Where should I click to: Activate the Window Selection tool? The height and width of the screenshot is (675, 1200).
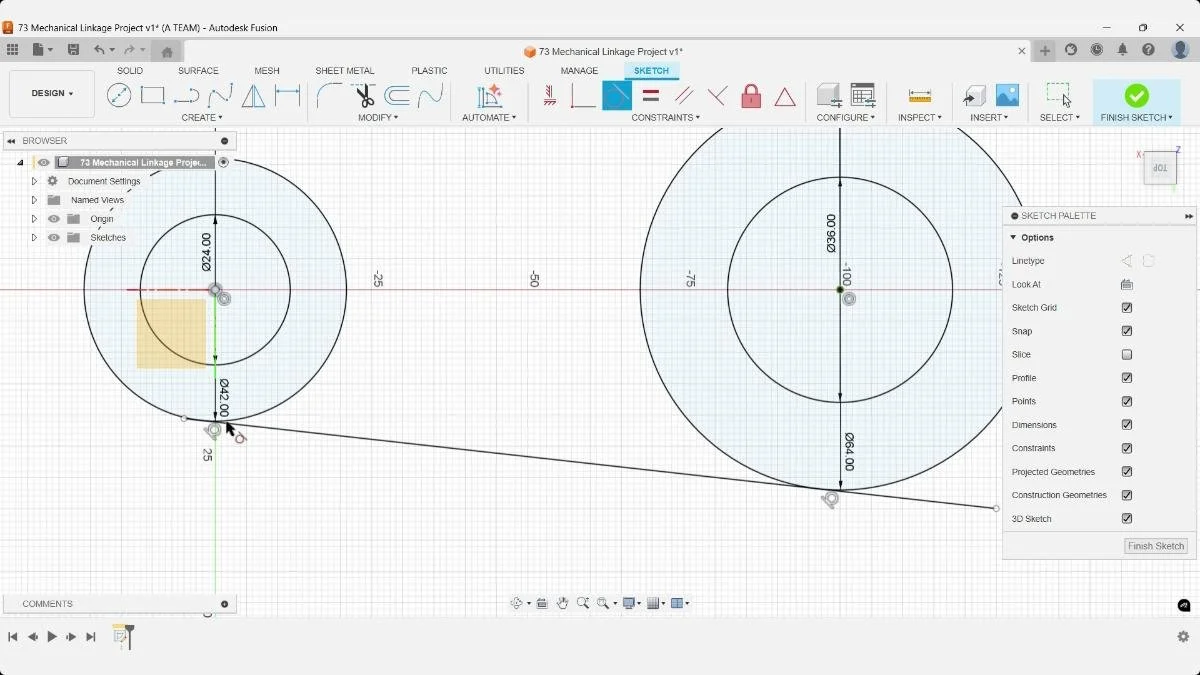tap(1059, 95)
